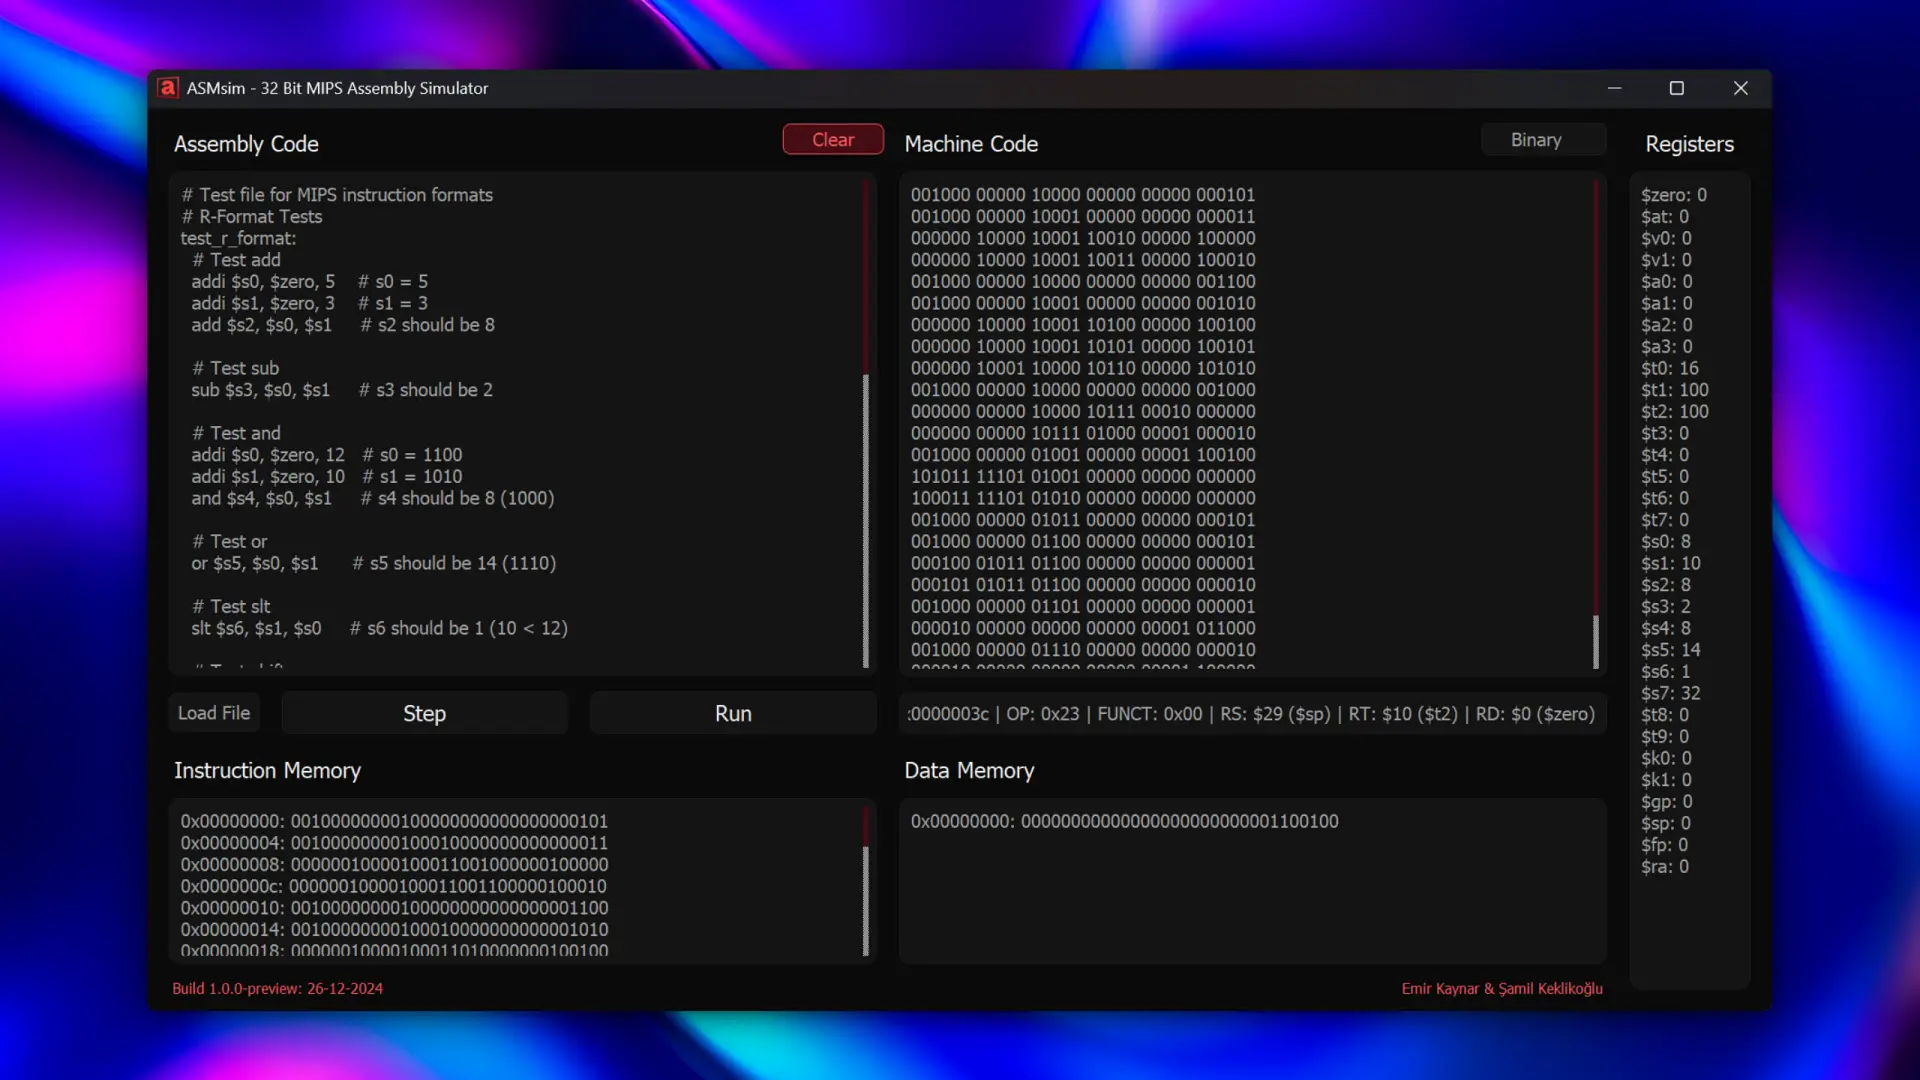Click the Registers panel heading

[x=1690, y=144]
